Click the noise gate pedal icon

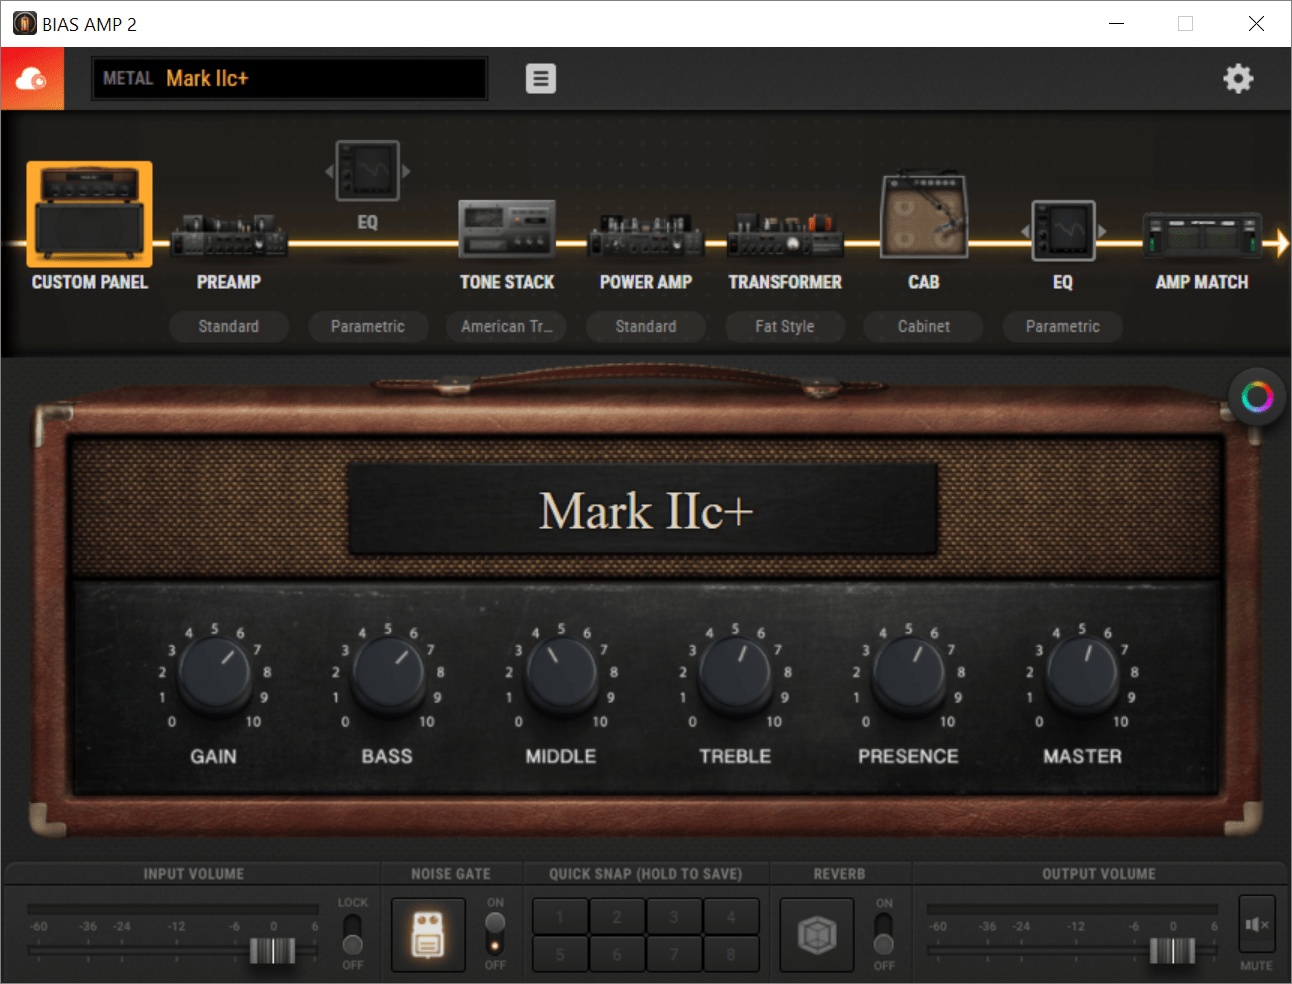coord(428,935)
